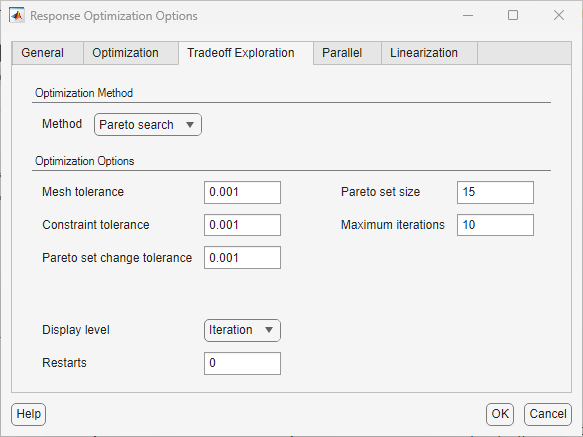Click the Method label text
The width and height of the screenshot is (583, 437).
(x=62, y=124)
